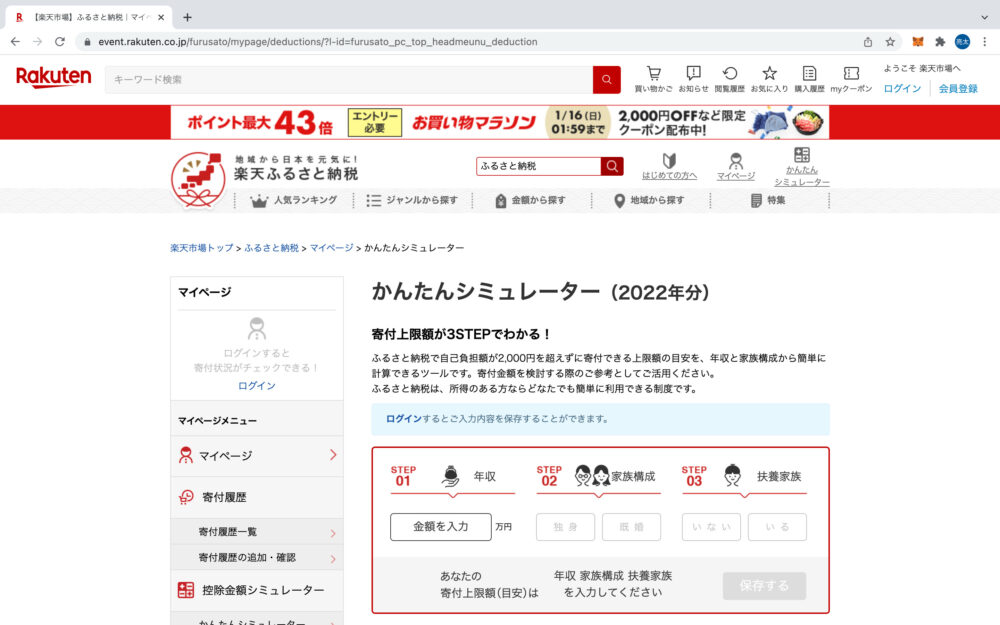1000x625 pixels.
Task: Click the ふるさと納税 search field
Action: click(538, 166)
